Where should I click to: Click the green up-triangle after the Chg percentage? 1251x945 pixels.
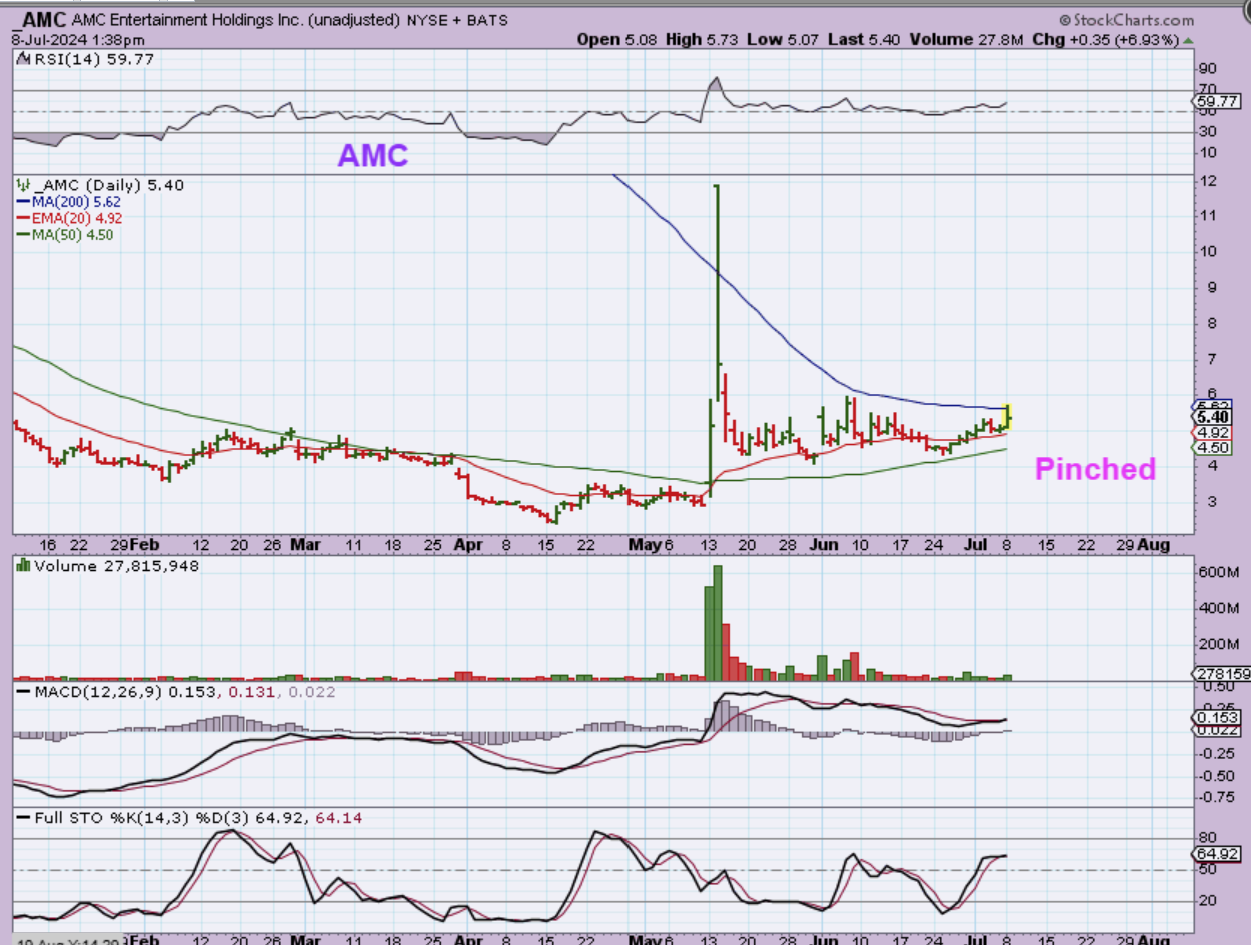point(1188,40)
